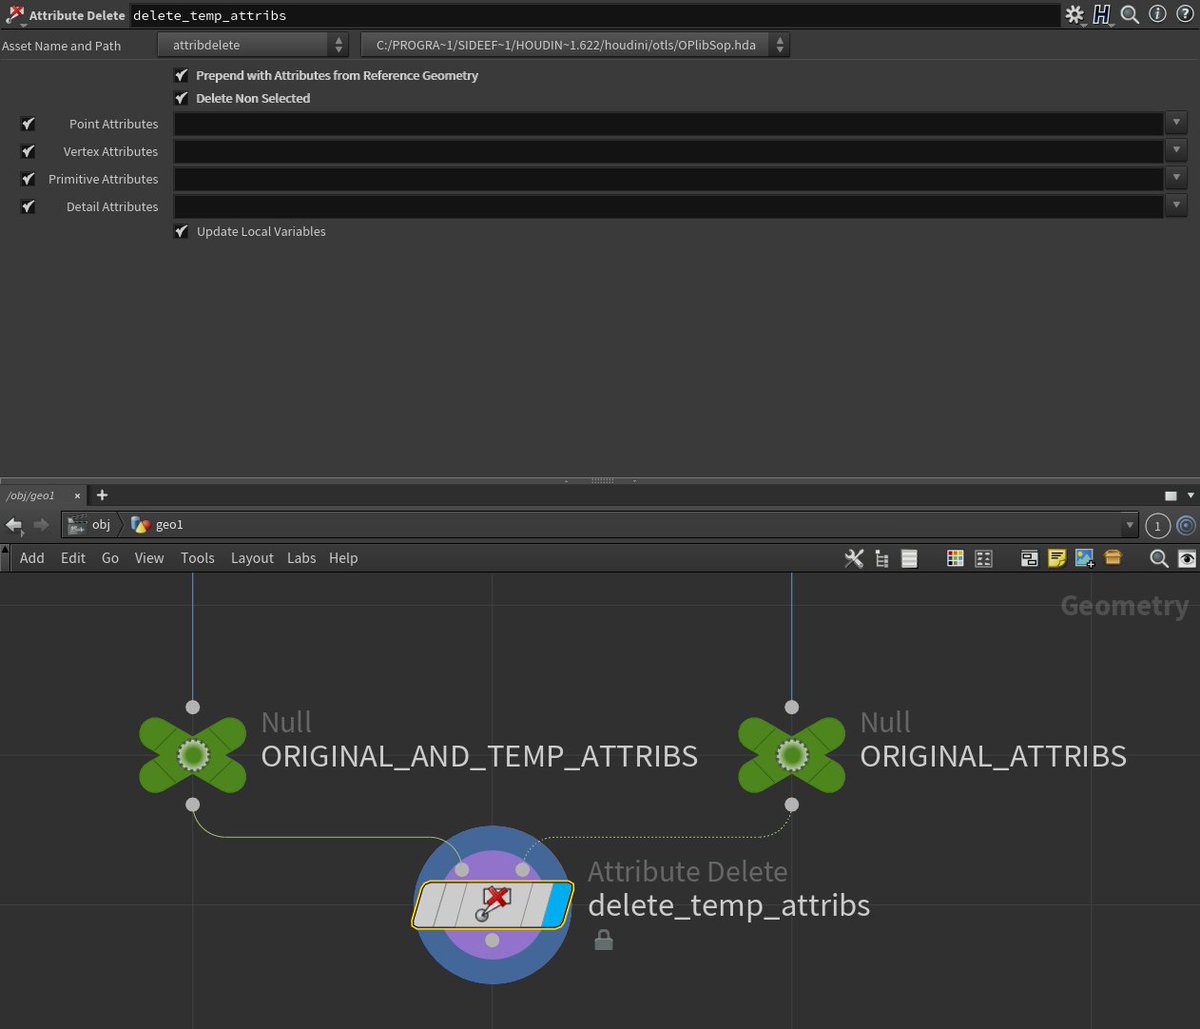The width and height of the screenshot is (1200, 1029).
Task: Open node color palette
Action: (955, 558)
